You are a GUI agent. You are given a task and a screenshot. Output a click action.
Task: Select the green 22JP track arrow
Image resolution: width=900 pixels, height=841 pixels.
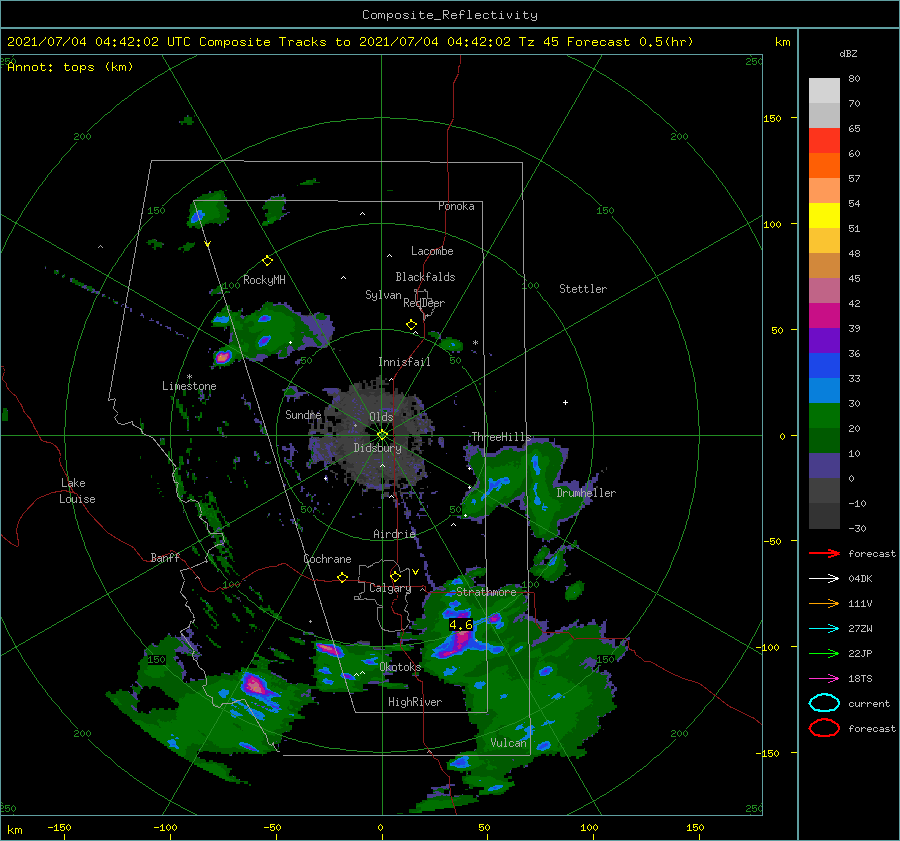pyautogui.click(x=824, y=653)
